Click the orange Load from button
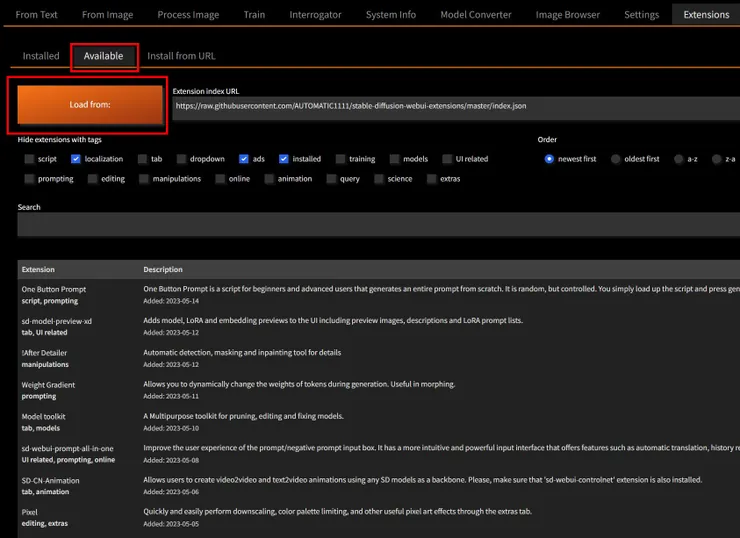This screenshot has width=740, height=538. tap(90, 105)
